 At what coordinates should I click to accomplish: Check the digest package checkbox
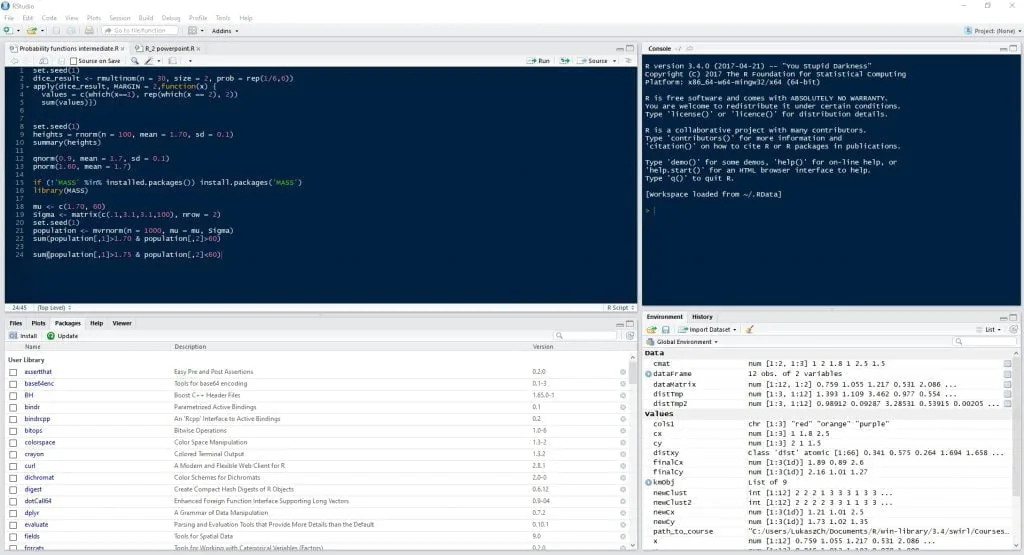(13, 490)
